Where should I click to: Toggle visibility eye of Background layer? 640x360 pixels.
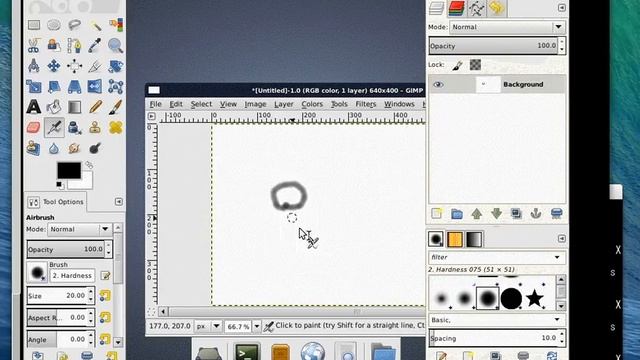click(438, 84)
